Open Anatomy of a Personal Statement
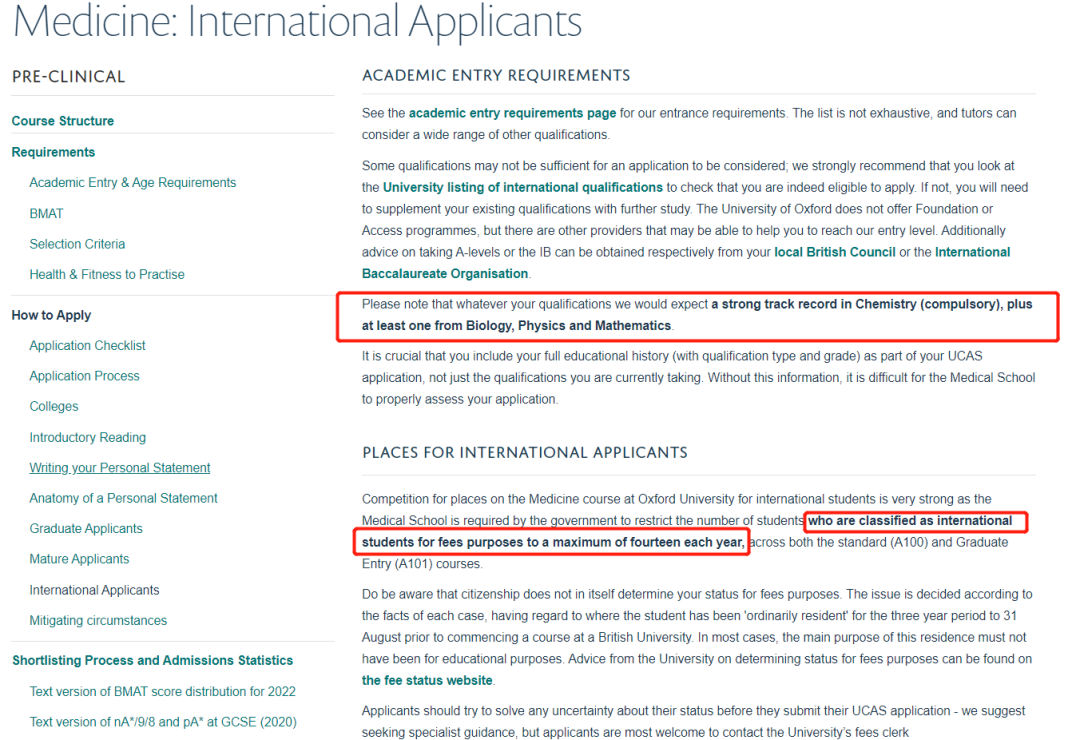Screen dimensions: 1080x740 pos(123,498)
